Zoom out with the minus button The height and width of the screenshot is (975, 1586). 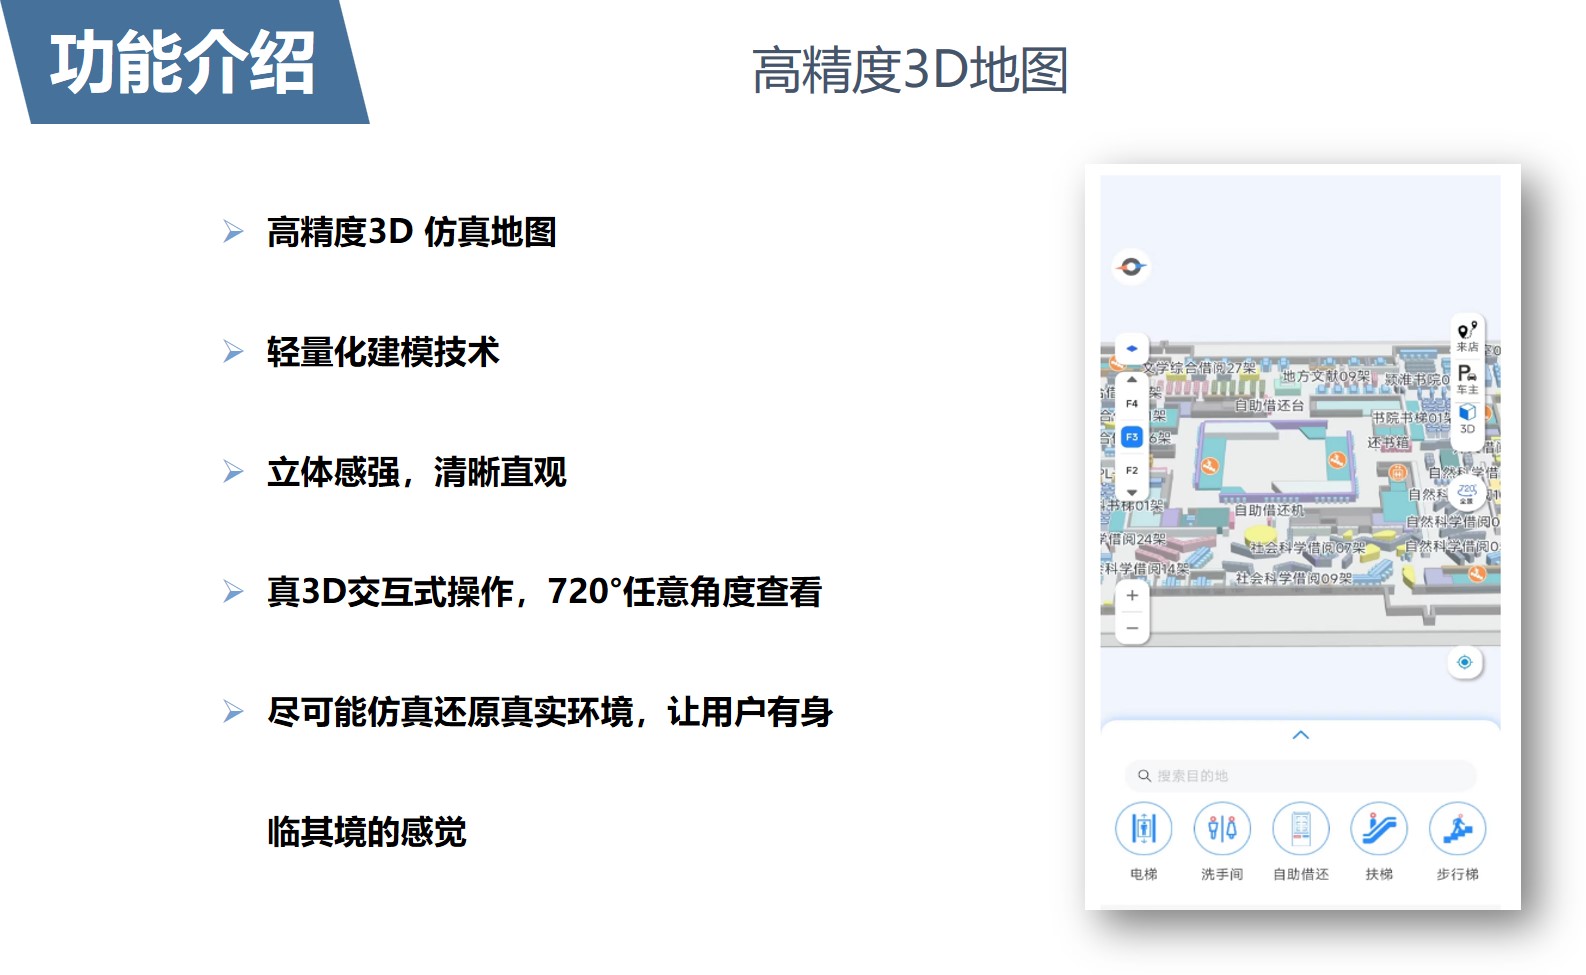click(1132, 628)
